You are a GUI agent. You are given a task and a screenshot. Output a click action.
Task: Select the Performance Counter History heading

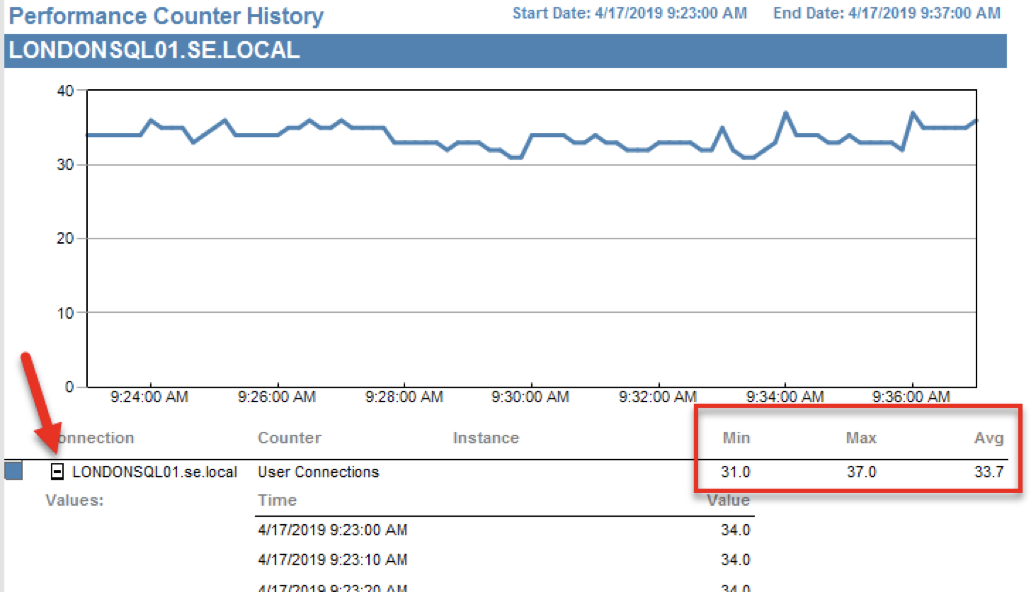(165, 16)
